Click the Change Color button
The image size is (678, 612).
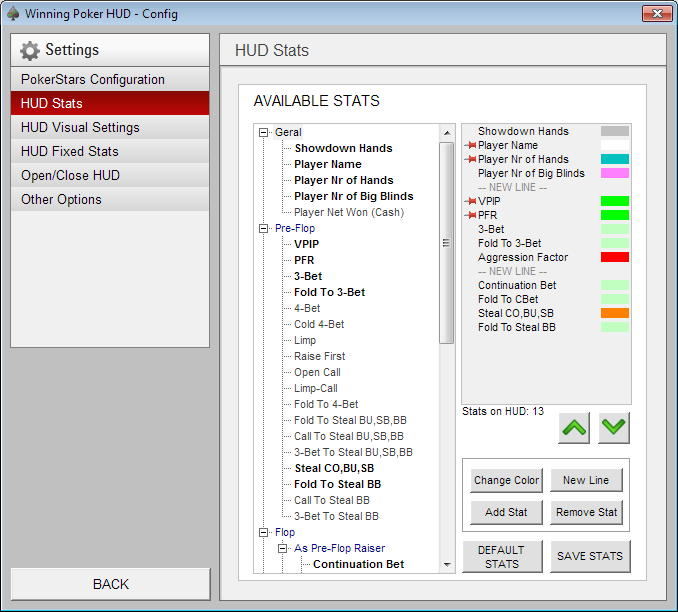click(x=506, y=480)
